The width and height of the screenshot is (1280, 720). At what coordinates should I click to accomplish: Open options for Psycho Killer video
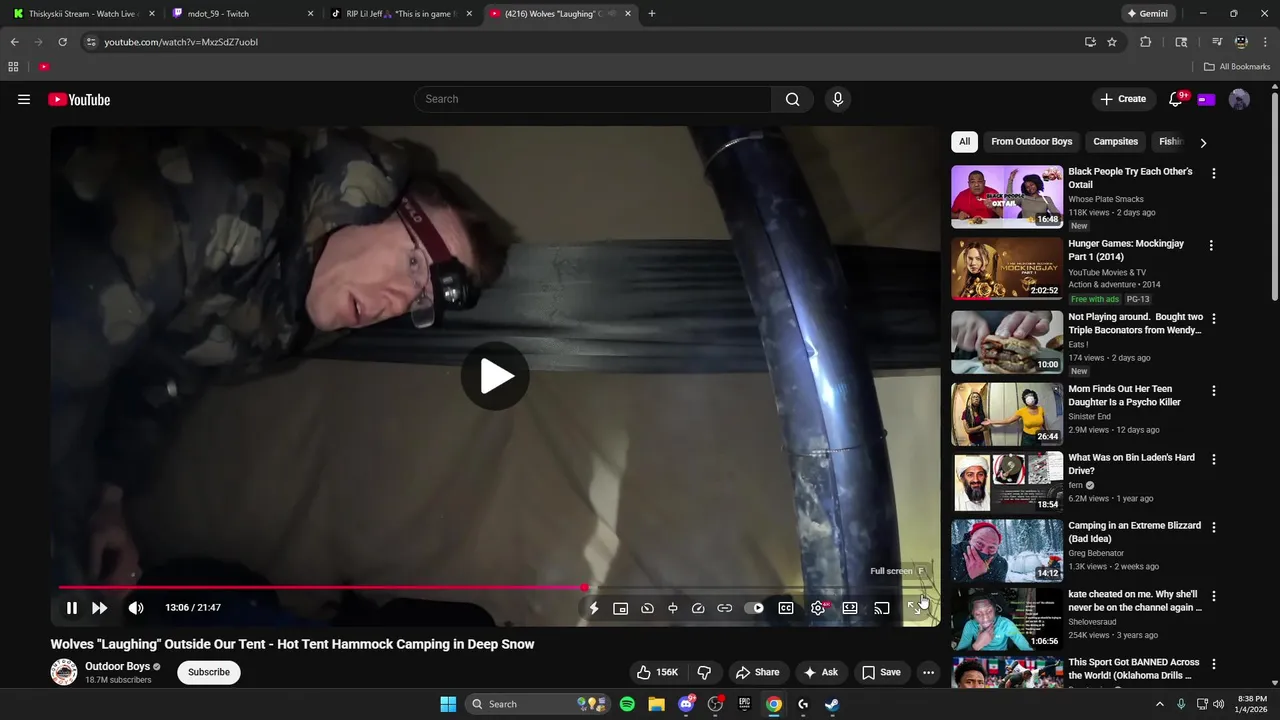pos(1214,390)
